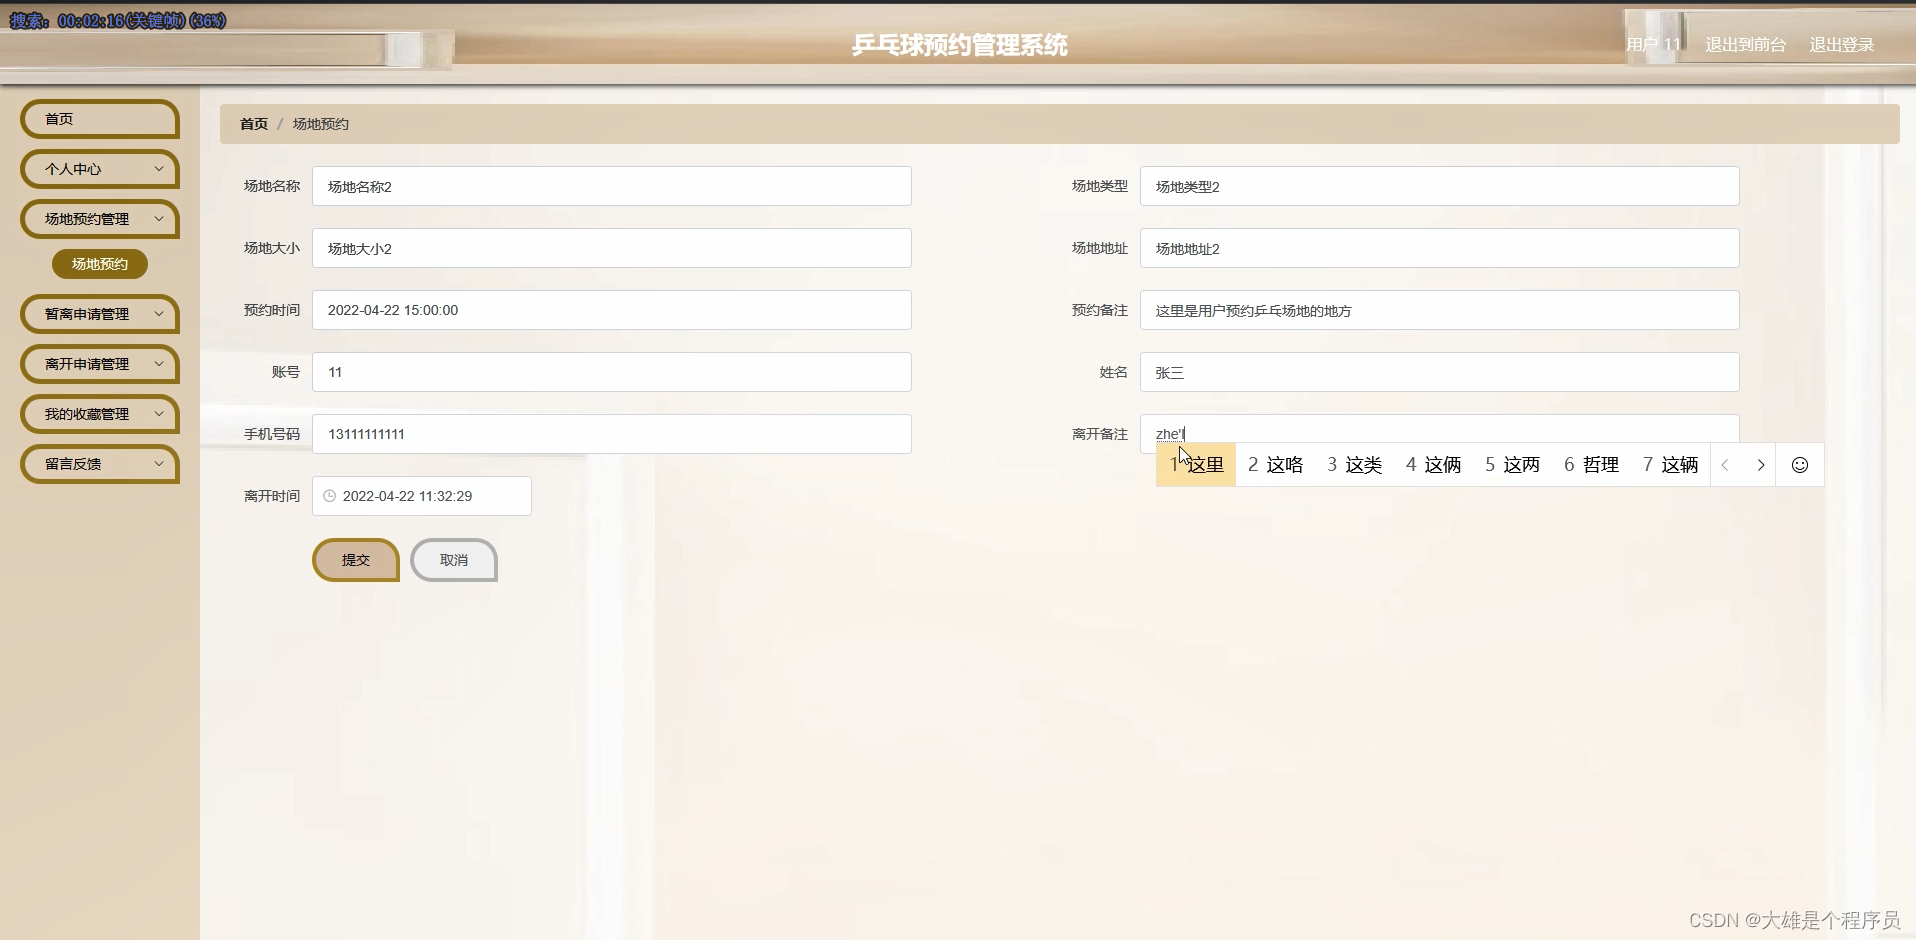Open the 留言反馈 dropdown
The height and width of the screenshot is (940, 1916).
99,464
